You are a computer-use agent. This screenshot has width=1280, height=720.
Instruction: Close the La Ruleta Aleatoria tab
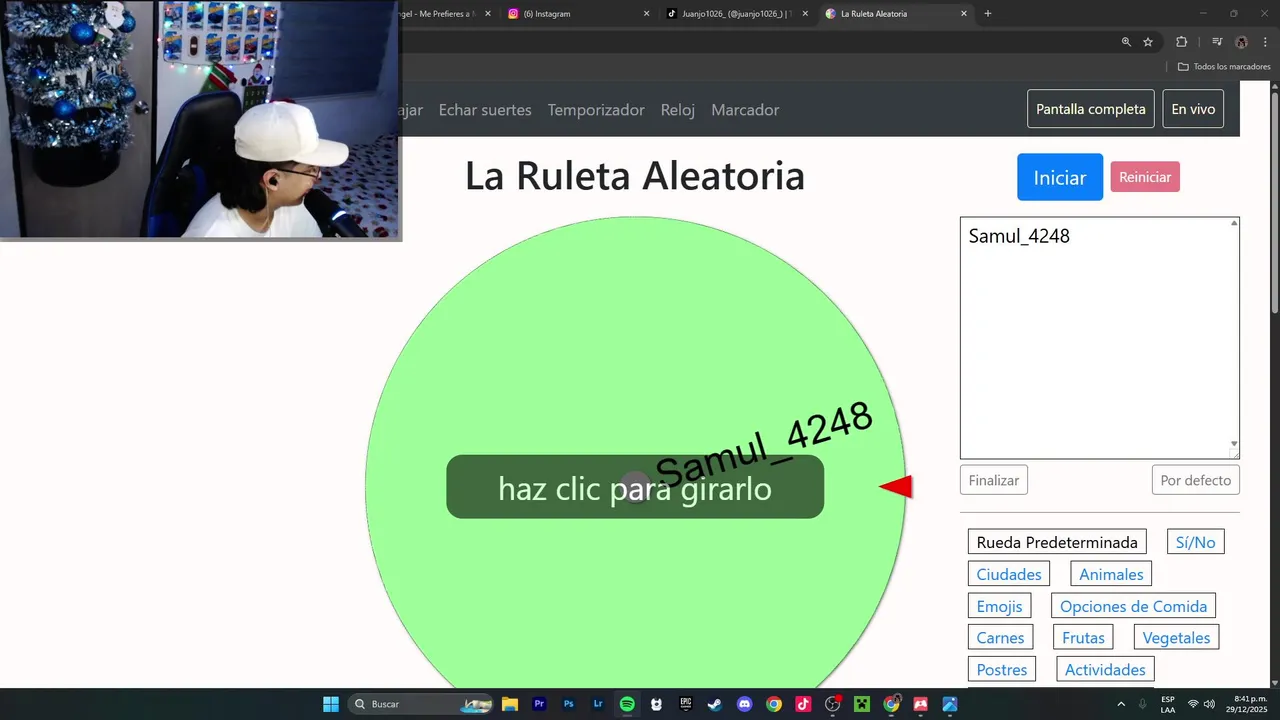[964, 14]
